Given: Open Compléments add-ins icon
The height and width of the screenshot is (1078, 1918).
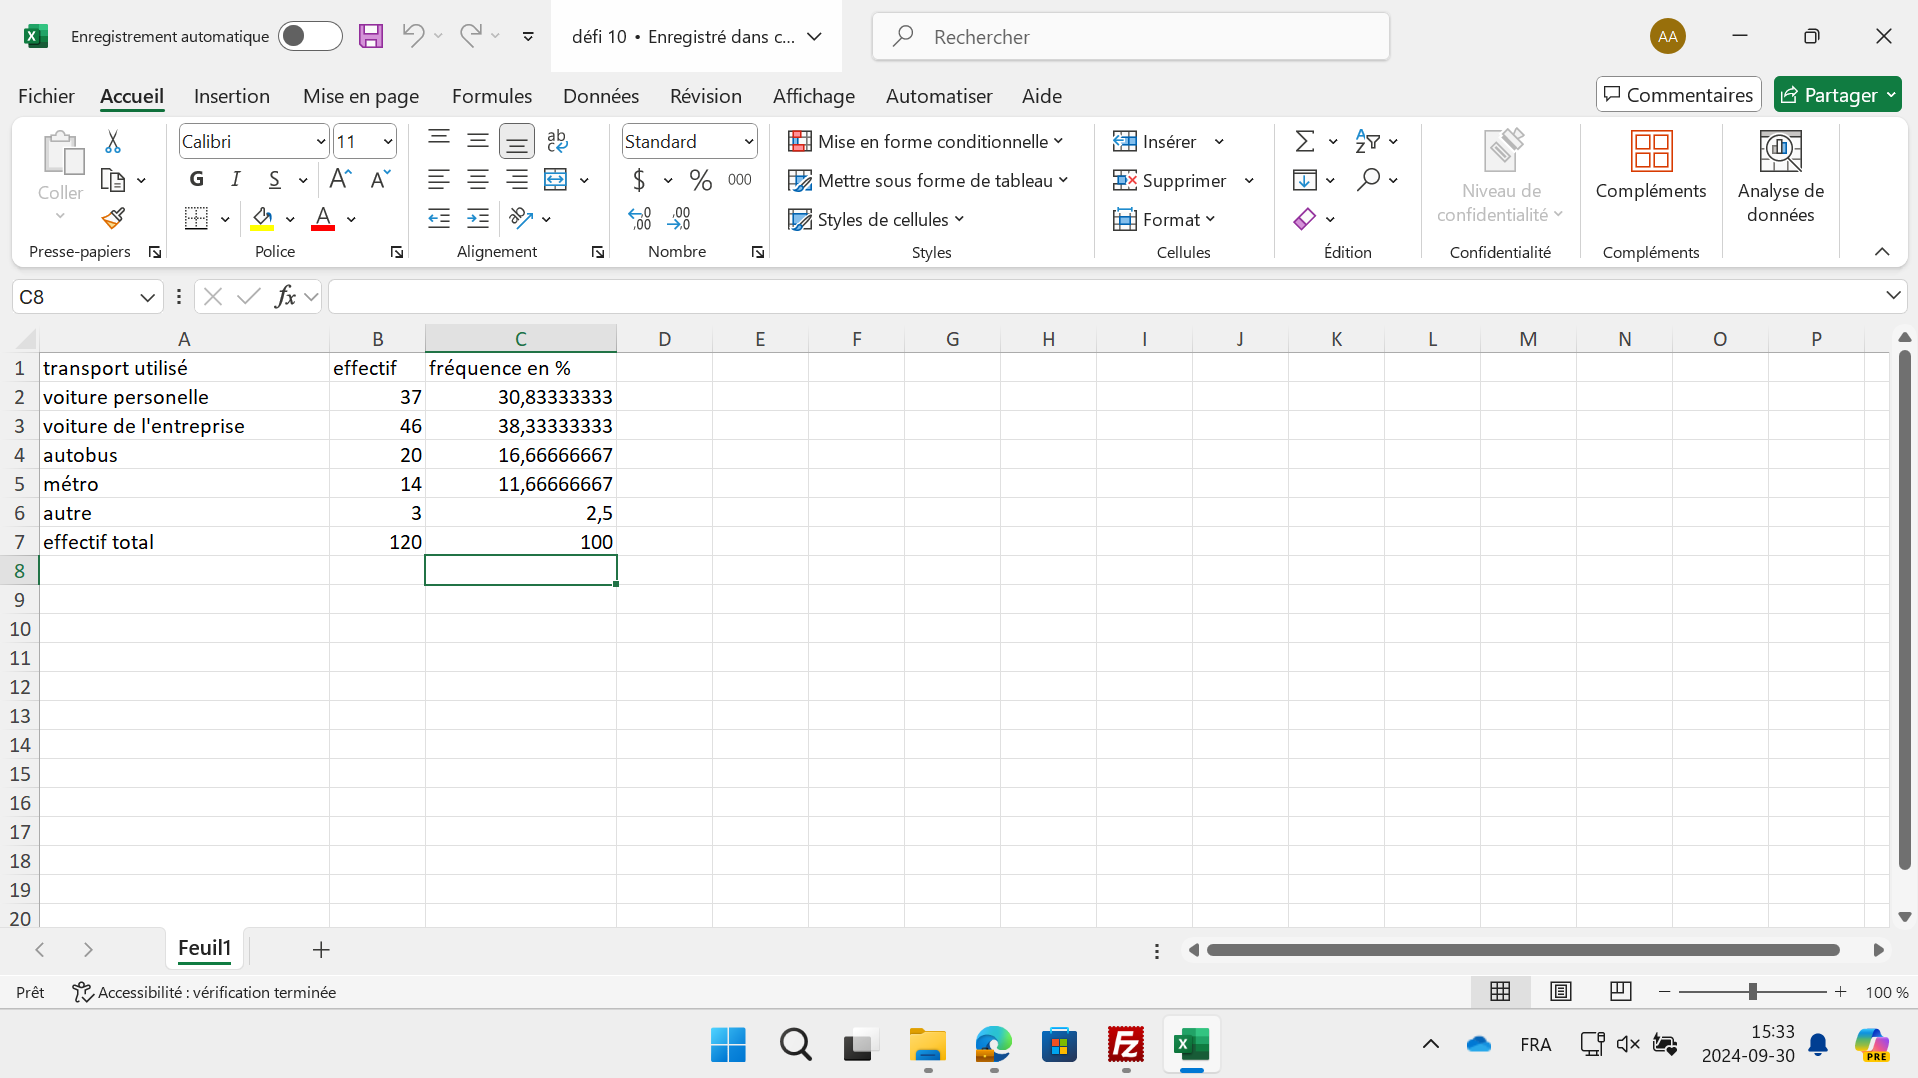Looking at the screenshot, I should [1651, 166].
